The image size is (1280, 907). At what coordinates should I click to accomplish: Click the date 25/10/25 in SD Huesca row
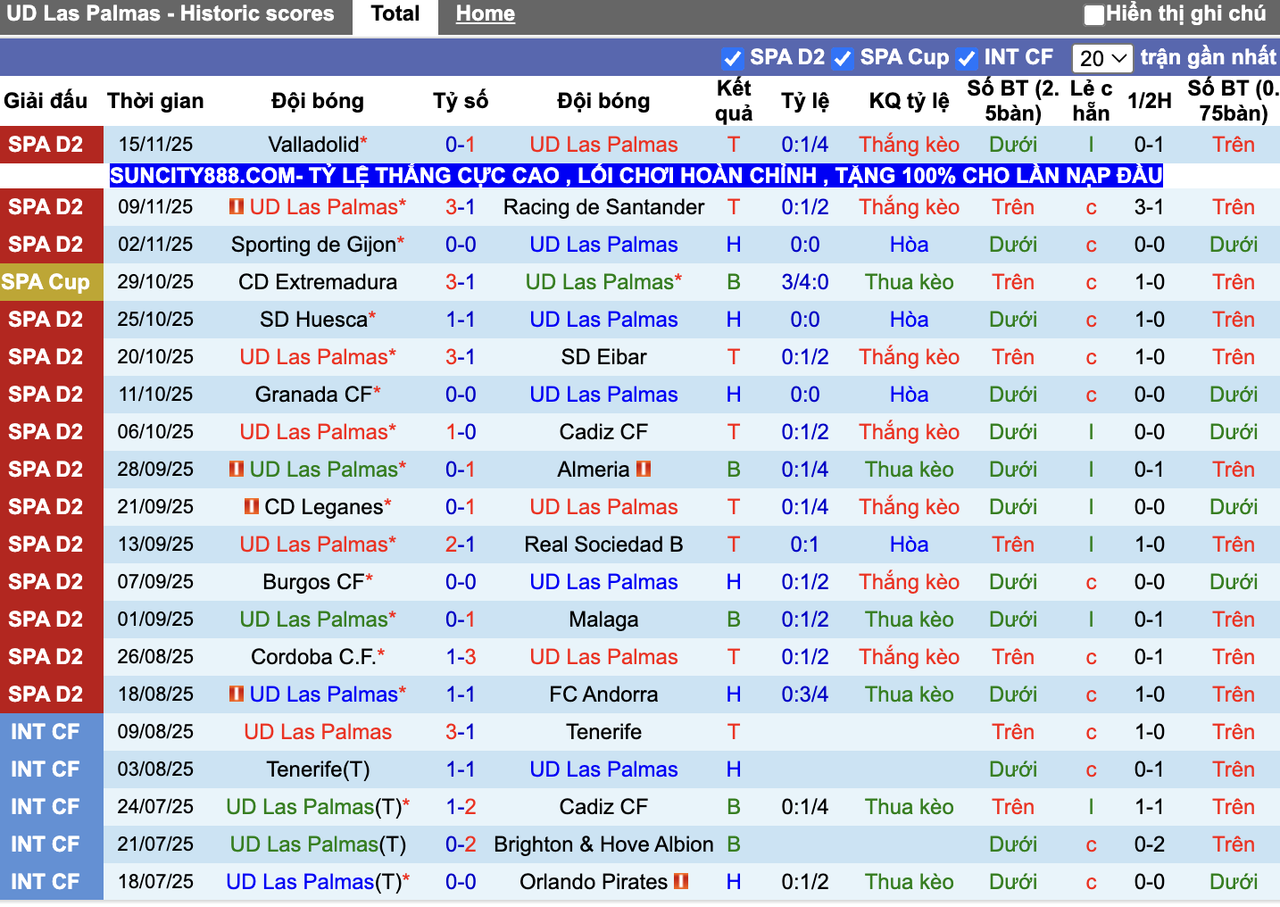(x=156, y=320)
